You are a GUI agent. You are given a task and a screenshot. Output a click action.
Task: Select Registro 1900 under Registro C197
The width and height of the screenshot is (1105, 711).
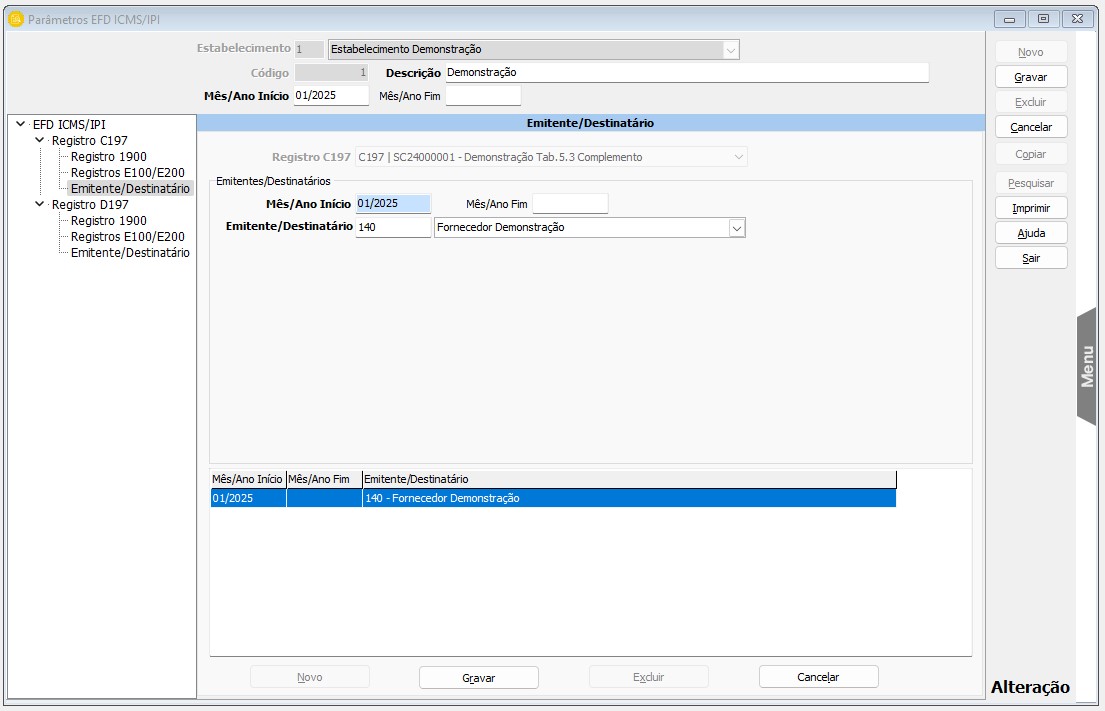108,157
